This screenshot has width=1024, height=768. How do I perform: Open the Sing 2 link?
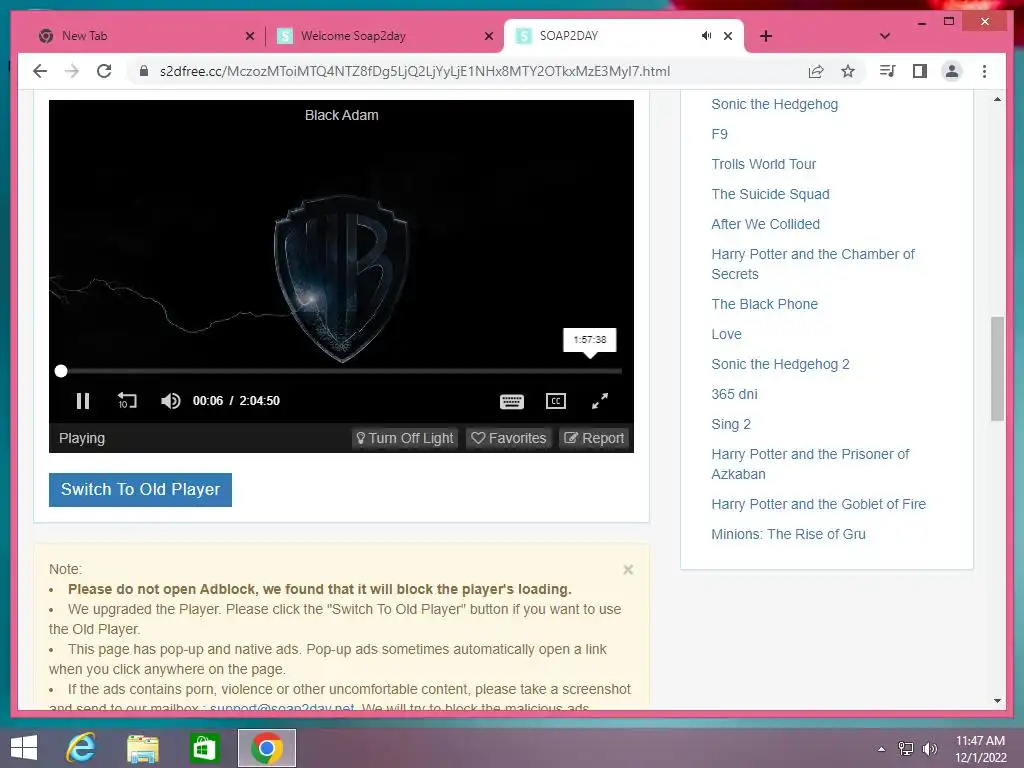731,424
